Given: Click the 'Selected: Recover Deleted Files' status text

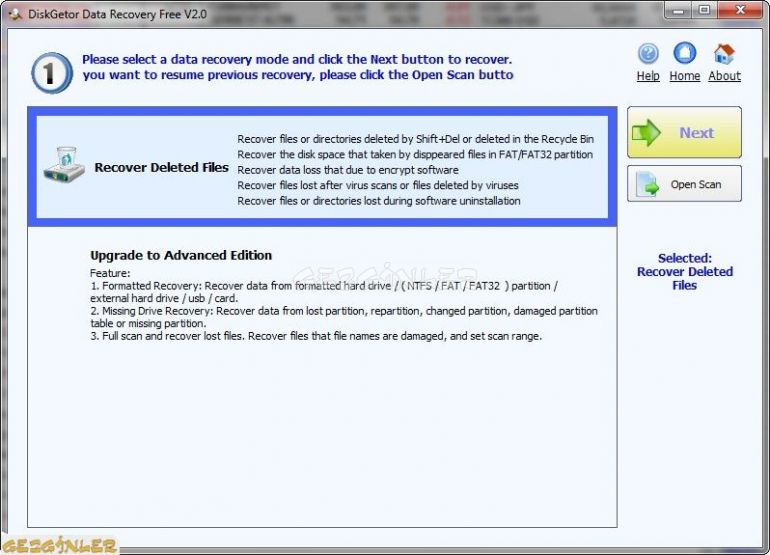Looking at the screenshot, I should point(685,272).
